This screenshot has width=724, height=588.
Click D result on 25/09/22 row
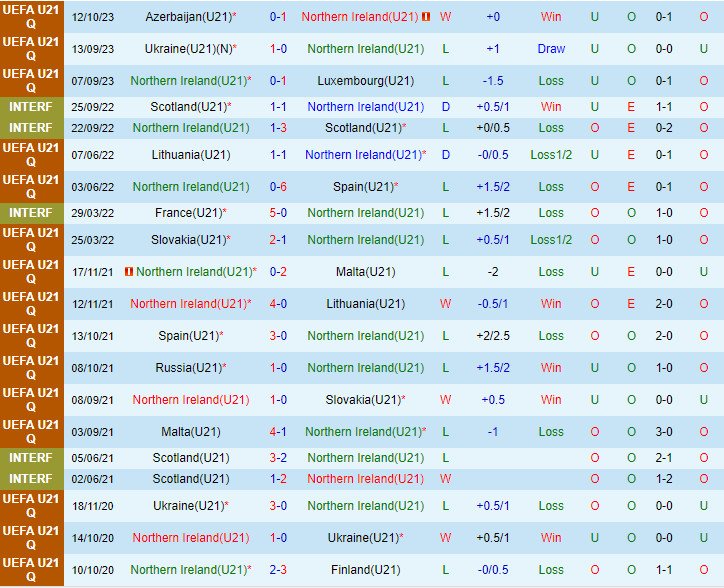tap(446, 107)
